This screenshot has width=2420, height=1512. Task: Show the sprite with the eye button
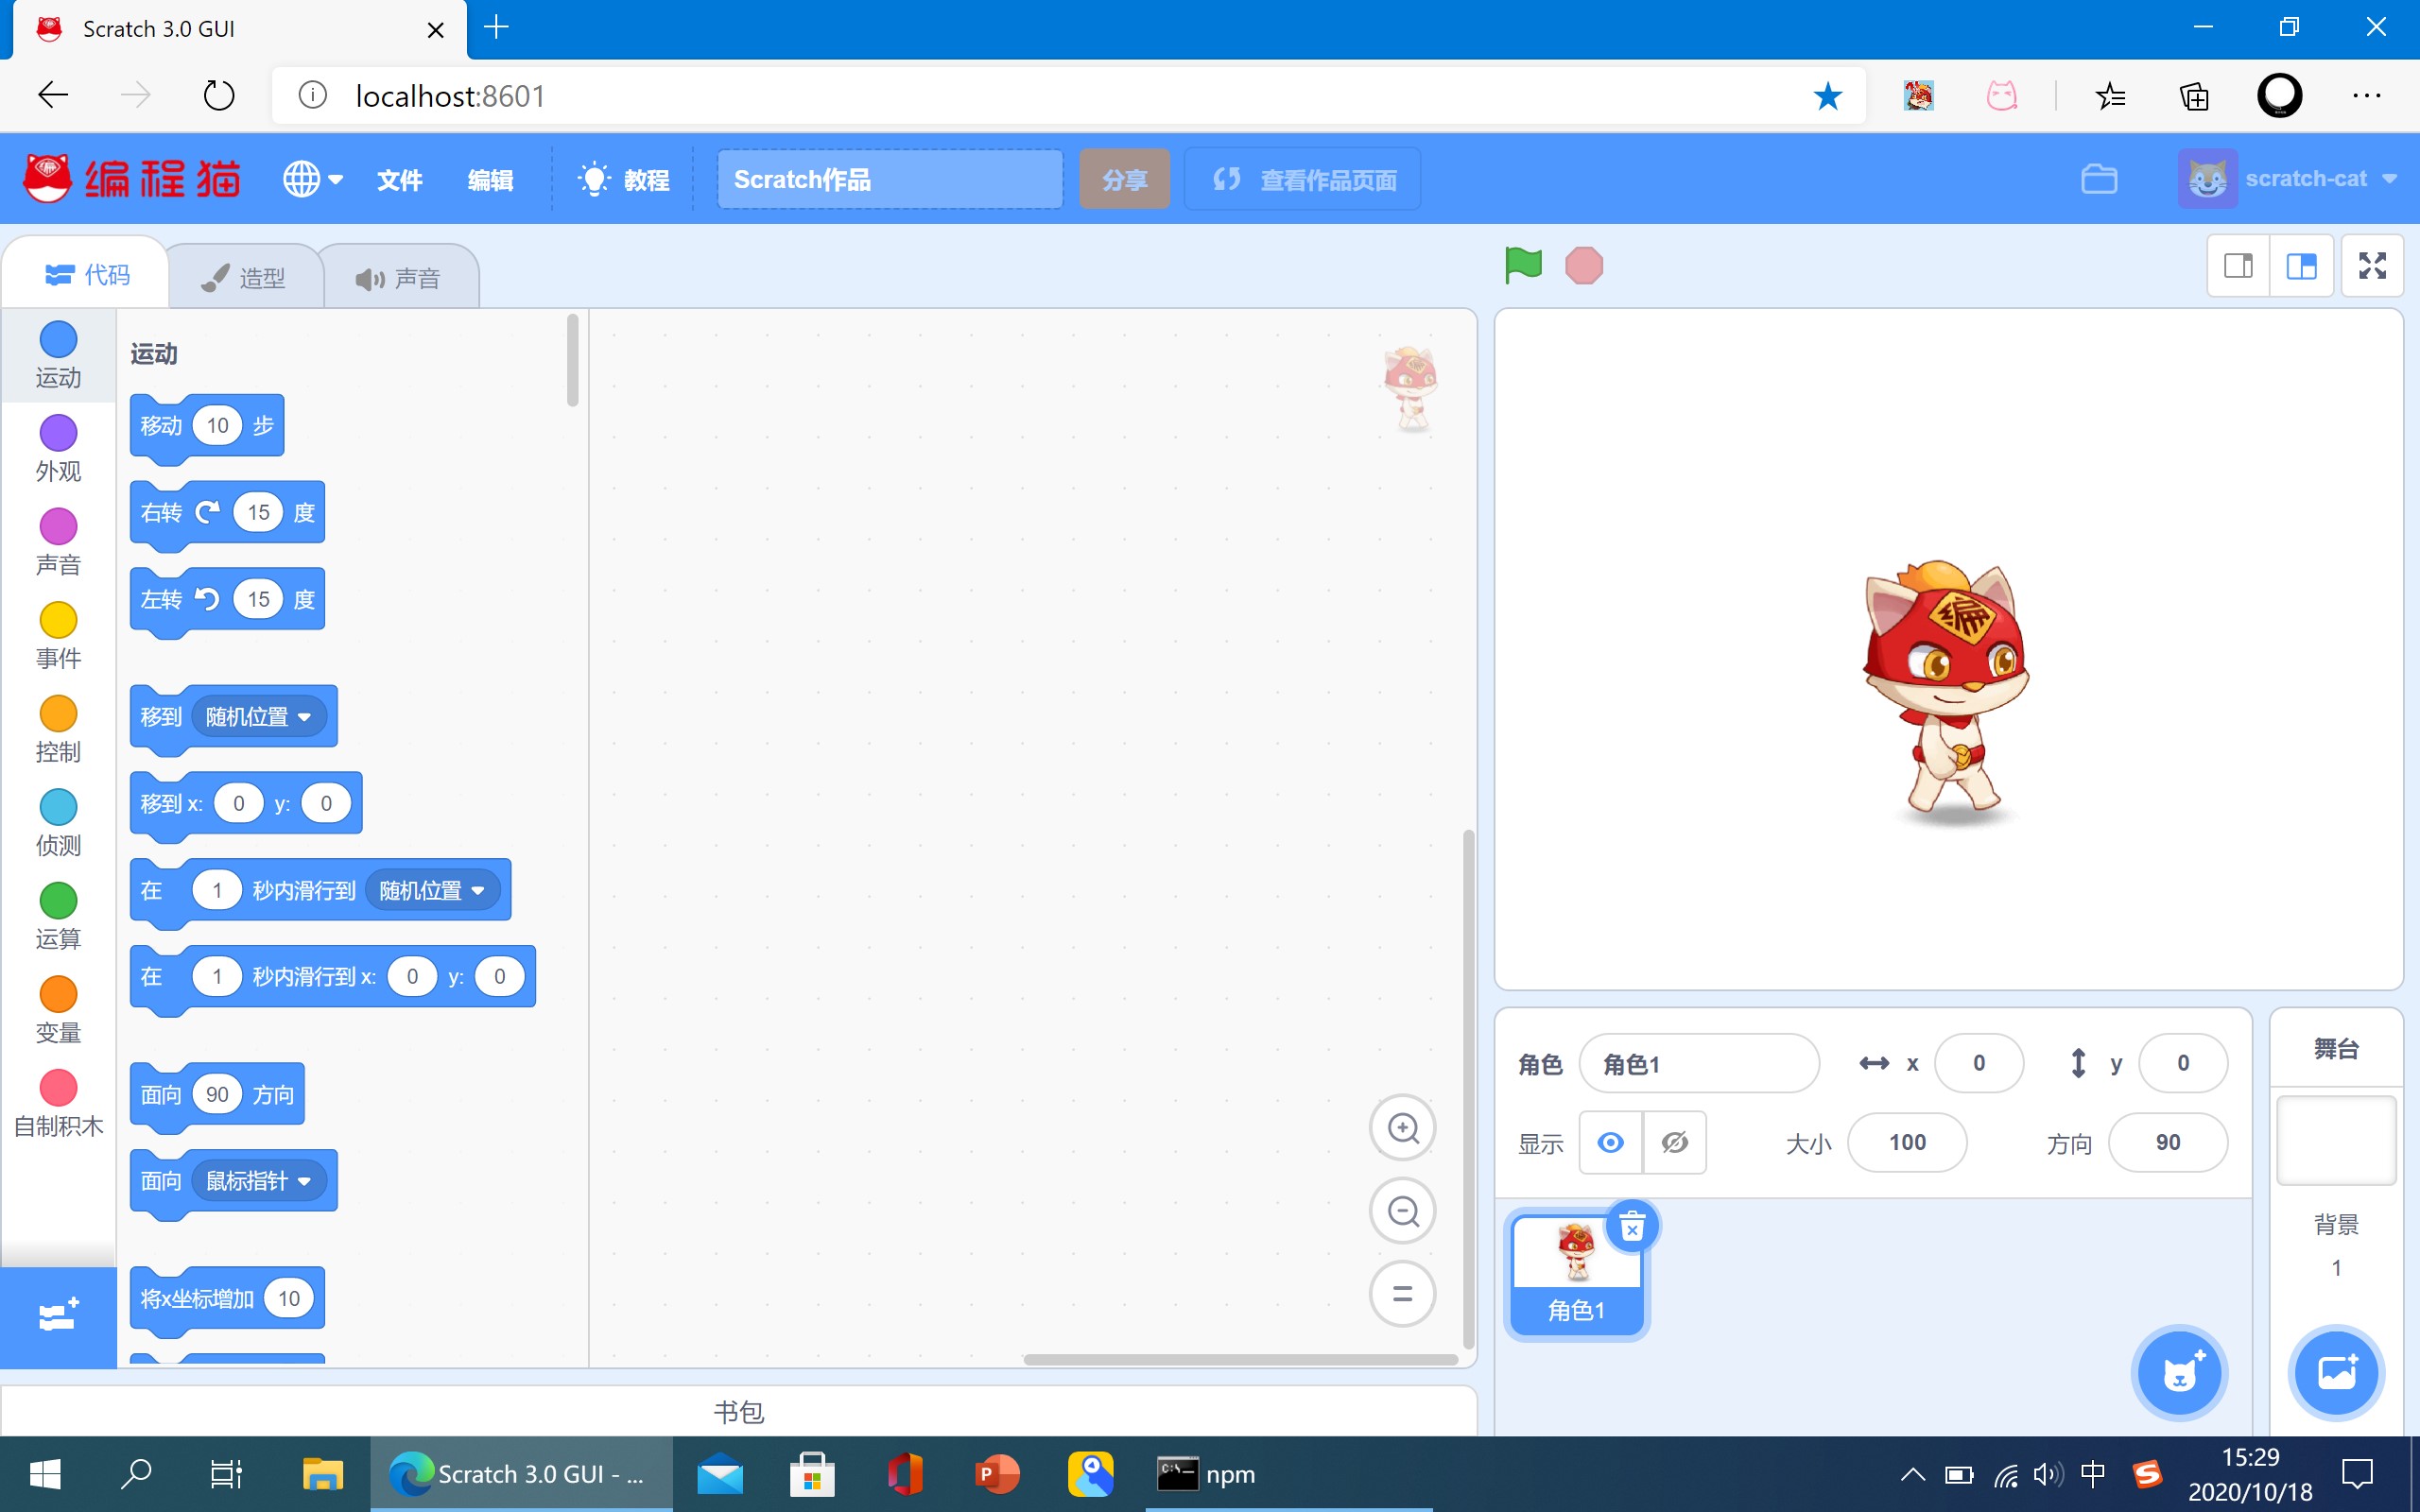1610,1142
